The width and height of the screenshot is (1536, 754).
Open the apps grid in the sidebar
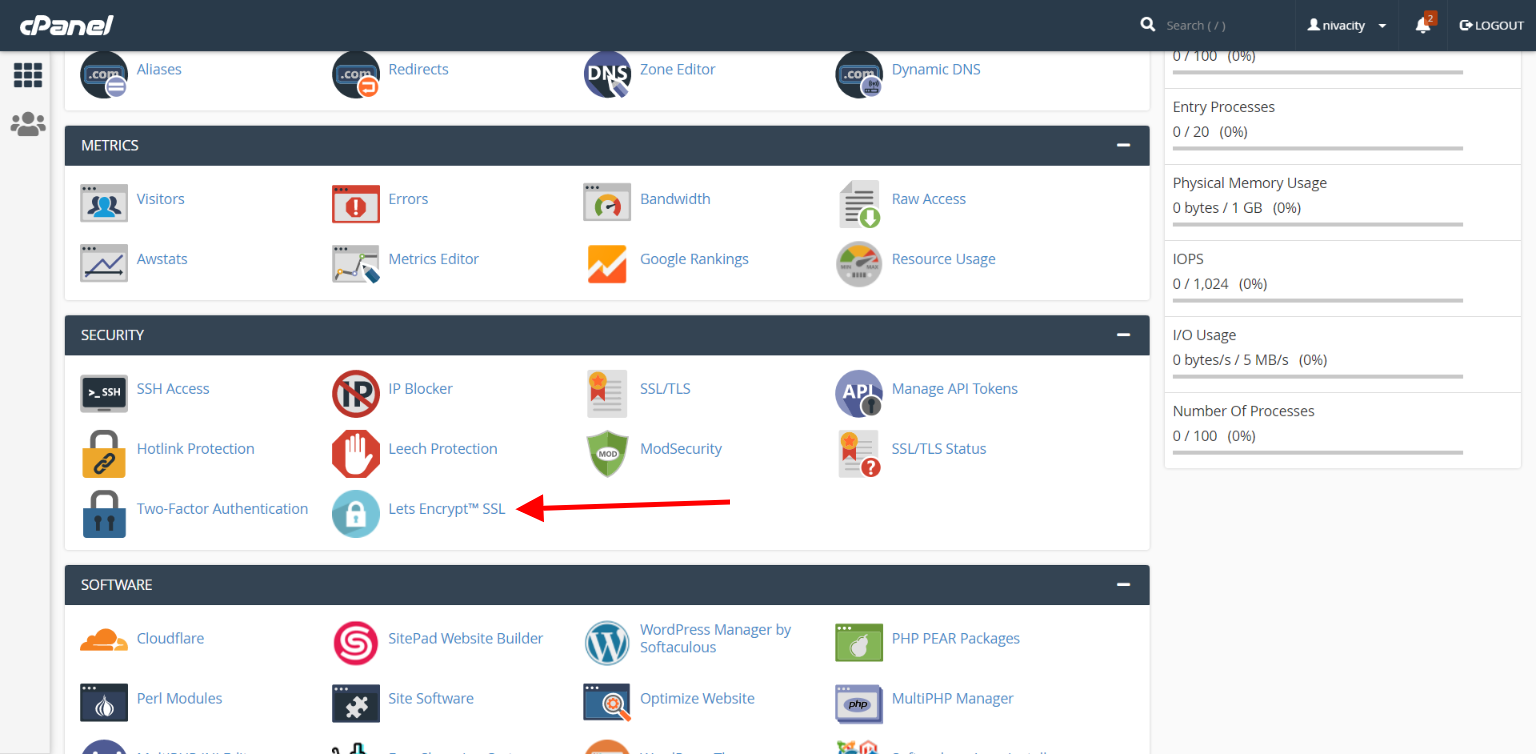pyautogui.click(x=27, y=75)
